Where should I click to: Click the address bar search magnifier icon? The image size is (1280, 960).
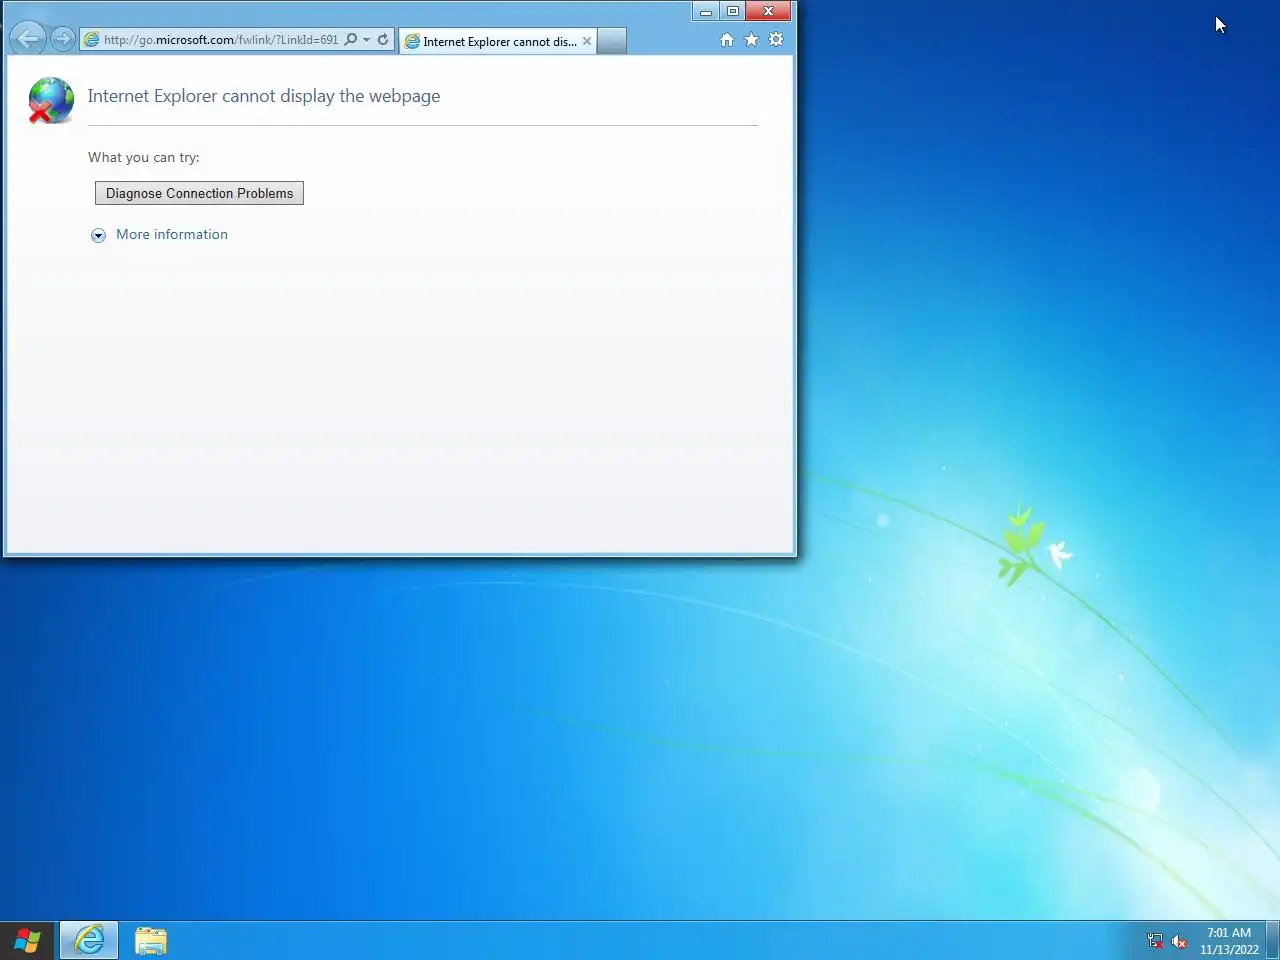coord(350,40)
